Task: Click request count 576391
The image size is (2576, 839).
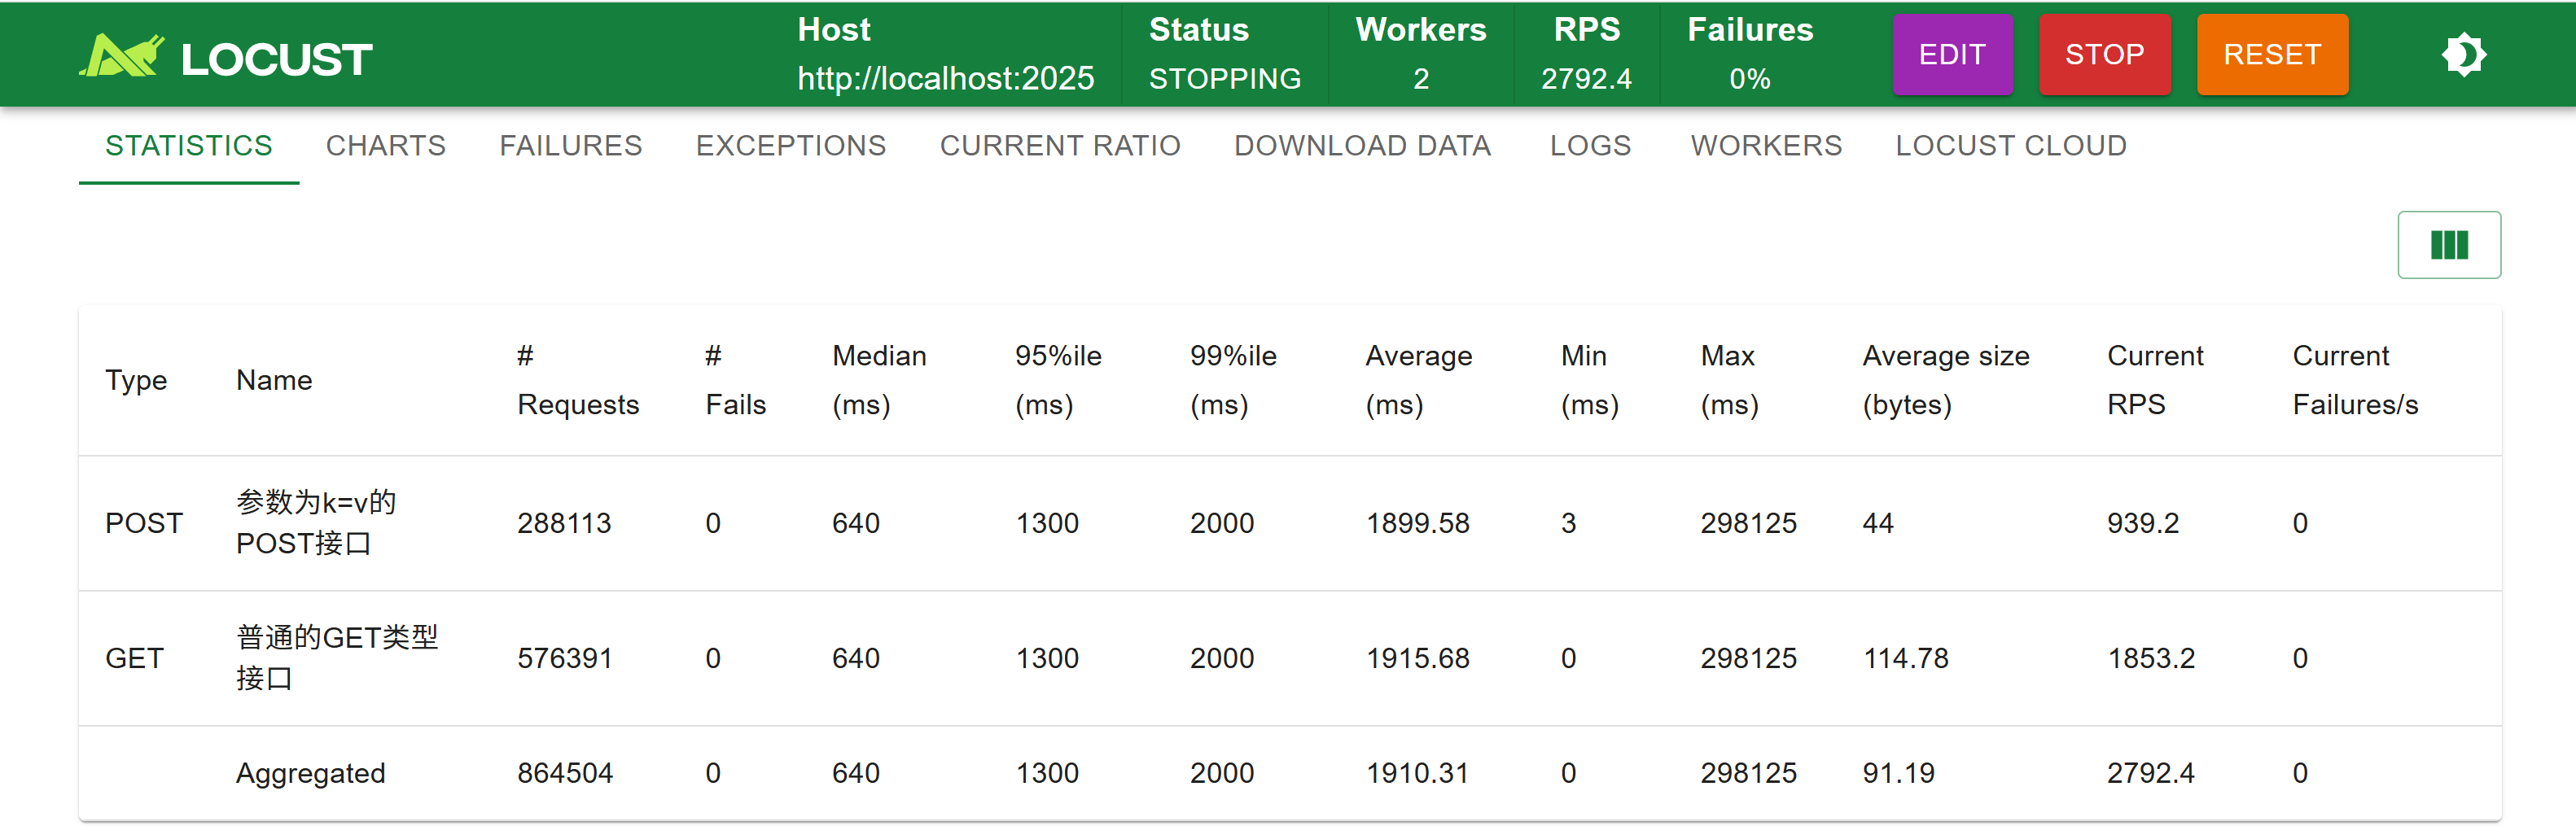Action: coord(564,658)
